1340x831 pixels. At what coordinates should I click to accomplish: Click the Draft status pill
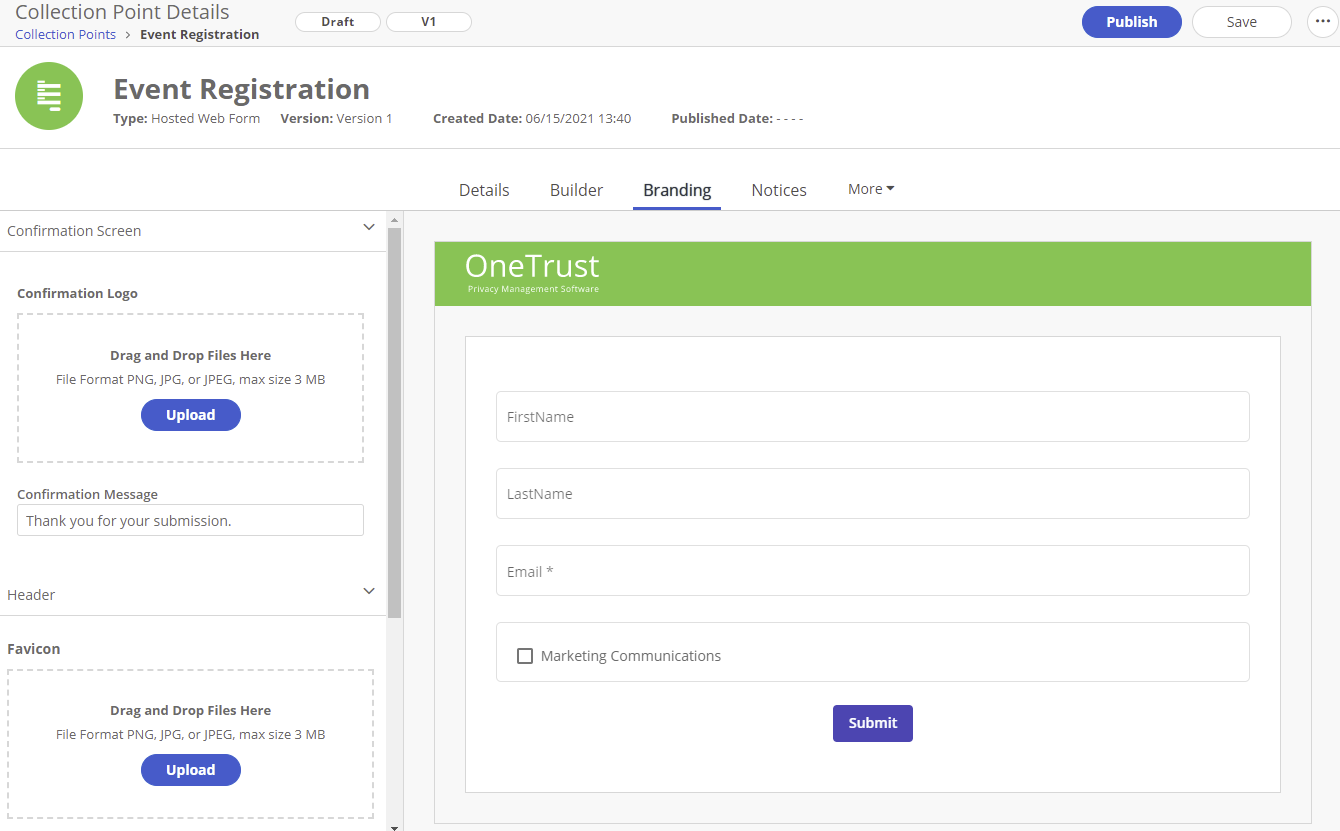pyautogui.click(x=337, y=21)
